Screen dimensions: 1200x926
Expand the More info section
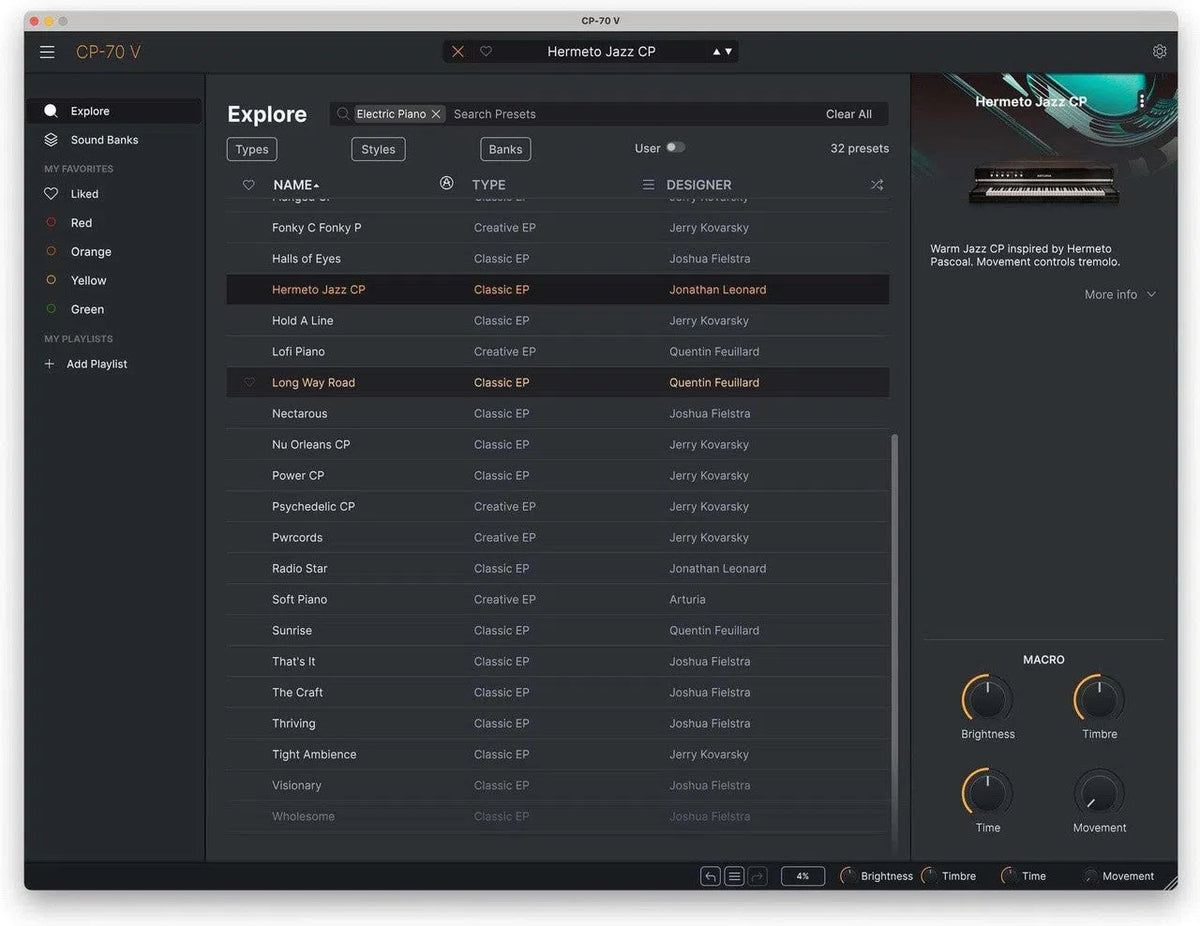[x=1120, y=295]
